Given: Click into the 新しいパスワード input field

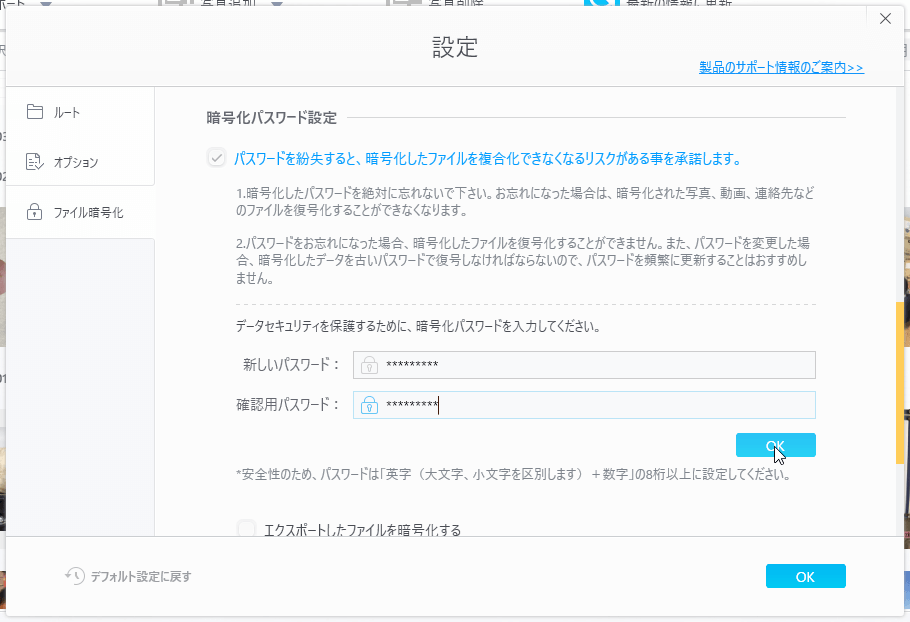Looking at the screenshot, I should (x=600, y=365).
